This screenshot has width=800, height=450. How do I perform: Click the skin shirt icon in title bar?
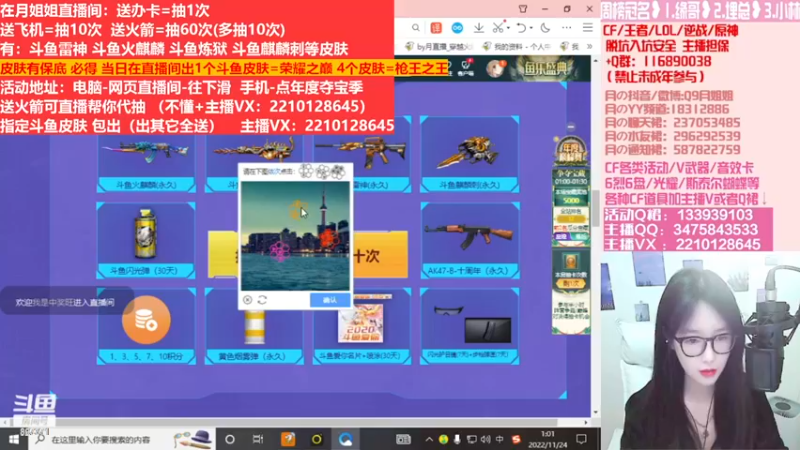(x=523, y=9)
